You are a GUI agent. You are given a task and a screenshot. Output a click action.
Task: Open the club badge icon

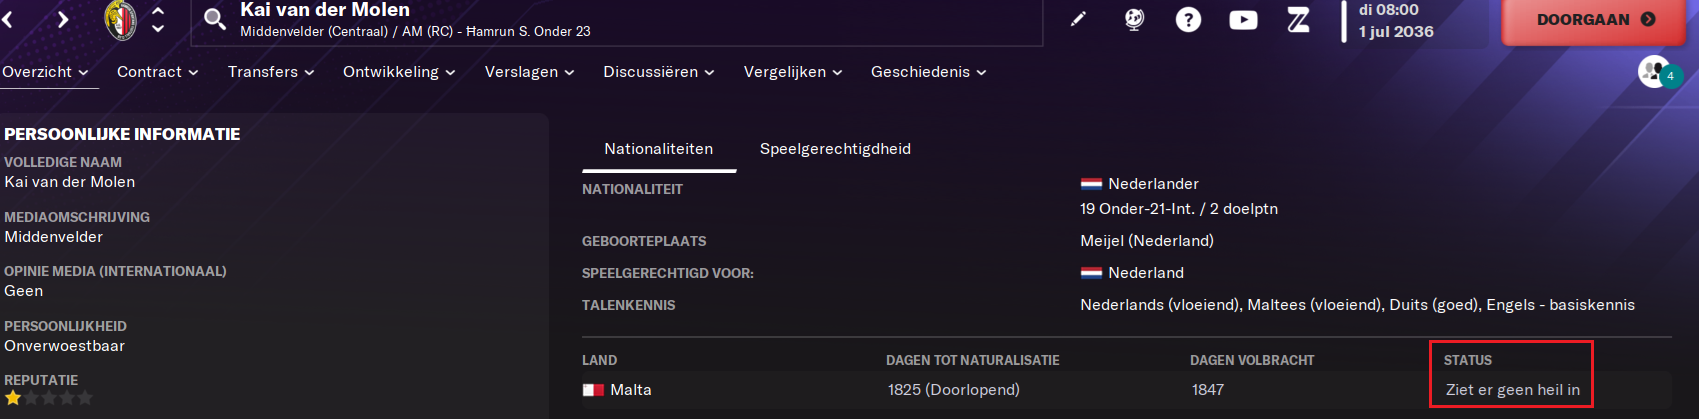coord(121,20)
